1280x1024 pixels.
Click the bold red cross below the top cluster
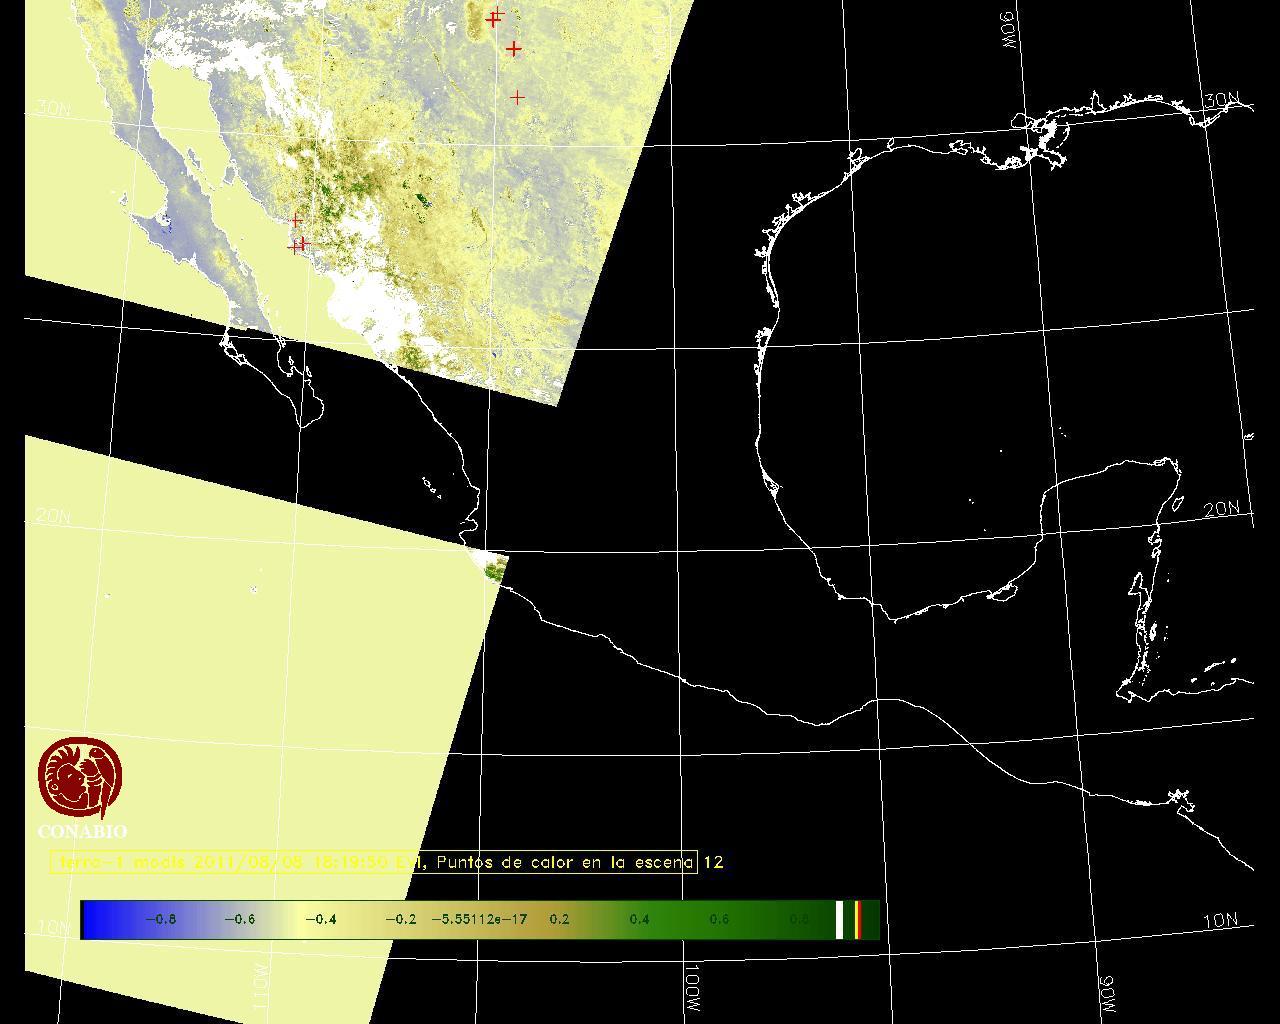tap(513, 48)
